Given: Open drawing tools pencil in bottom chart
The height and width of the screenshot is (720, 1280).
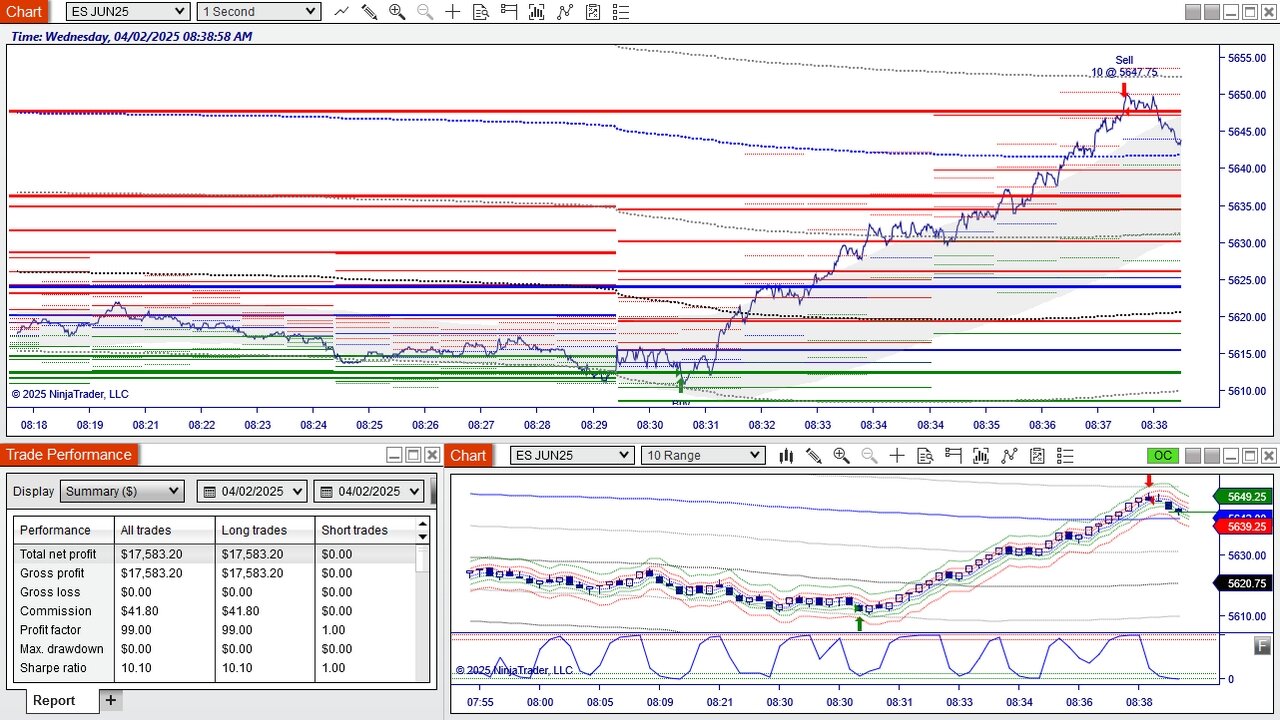Looking at the screenshot, I should pyautogui.click(x=814, y=456).
